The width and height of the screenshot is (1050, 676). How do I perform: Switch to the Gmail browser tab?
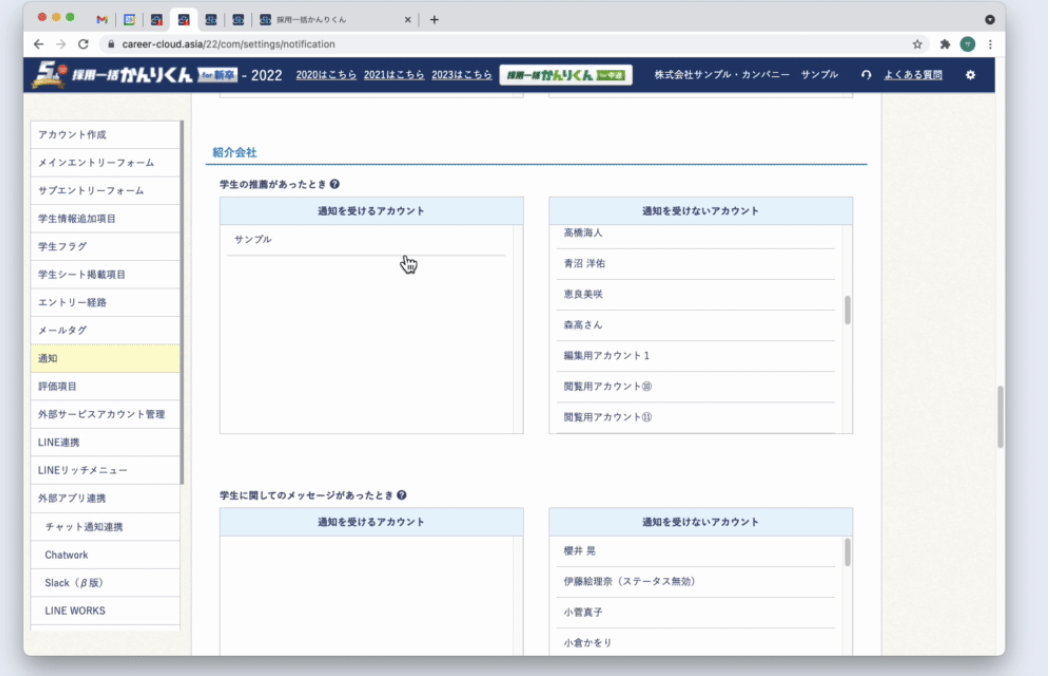[x=102, y=20]
